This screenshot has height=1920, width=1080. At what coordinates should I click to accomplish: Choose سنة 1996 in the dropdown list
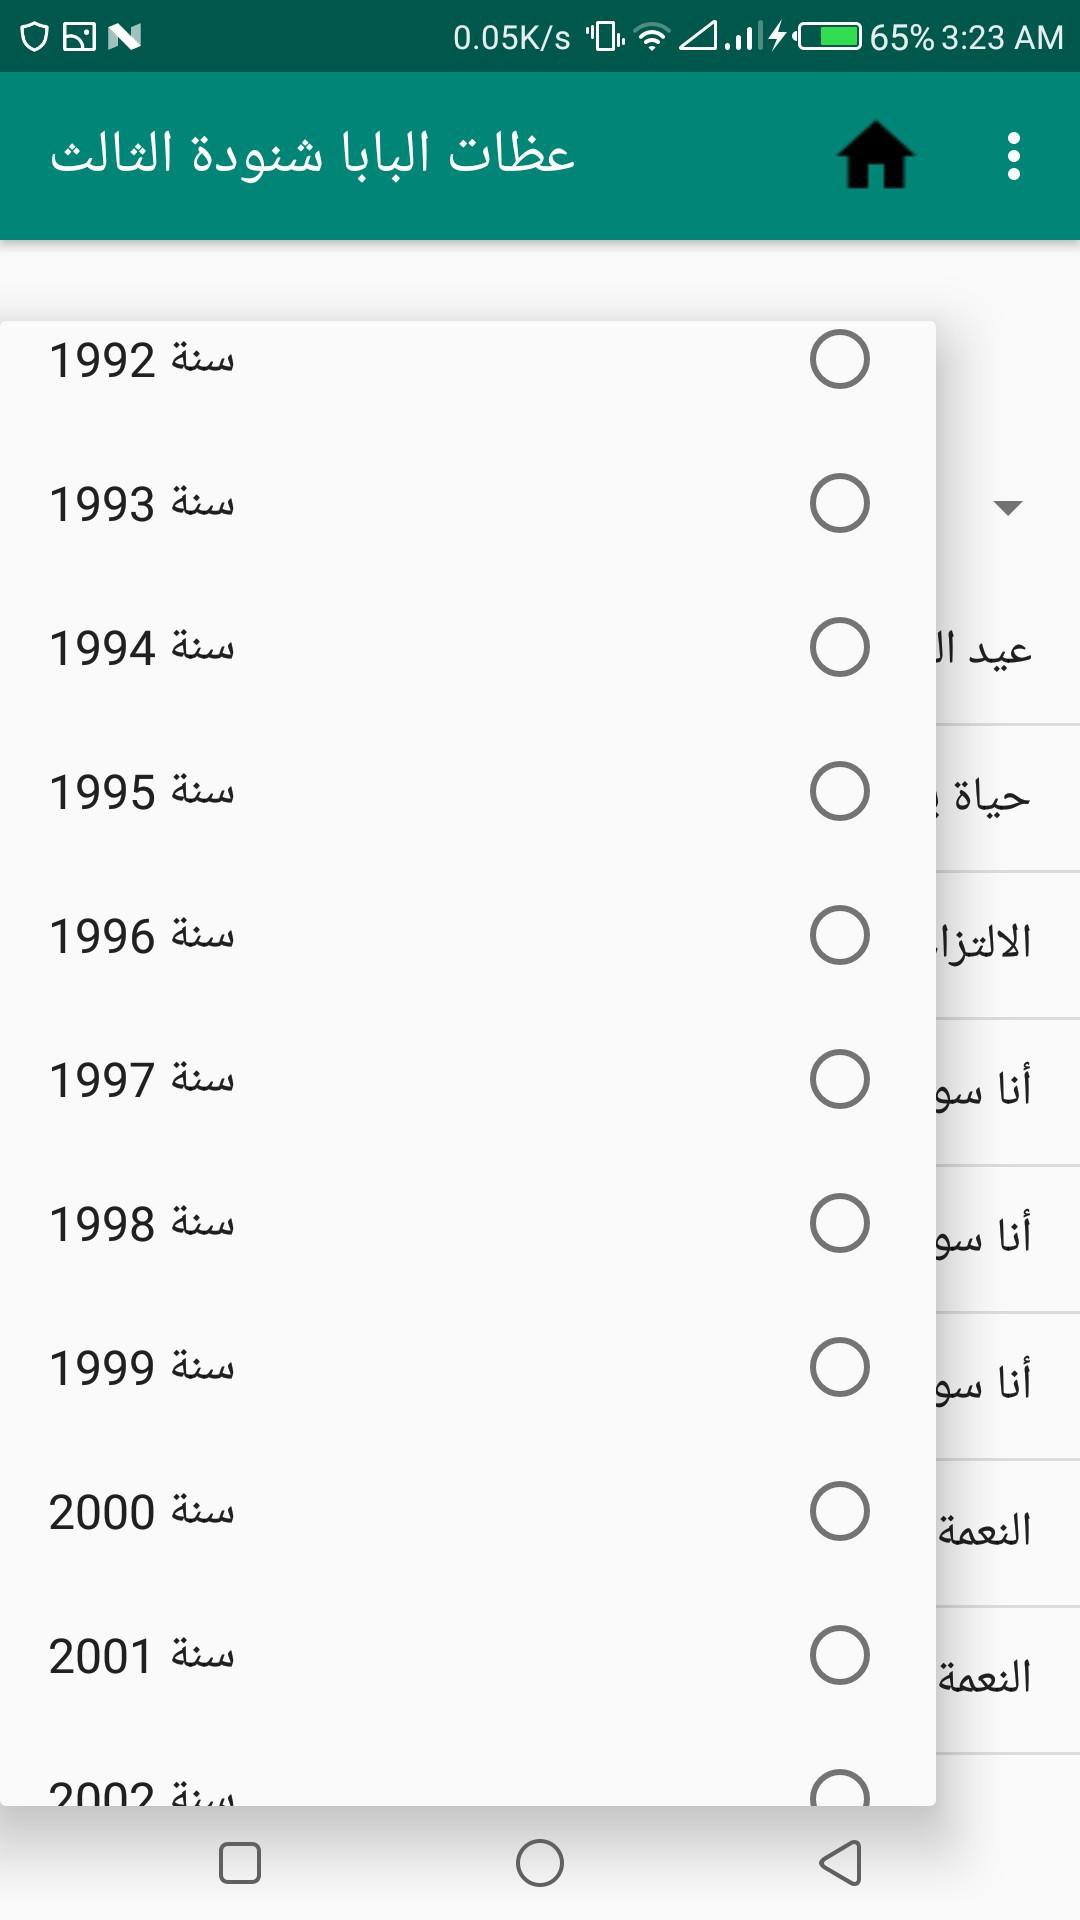tap(142, 935)
